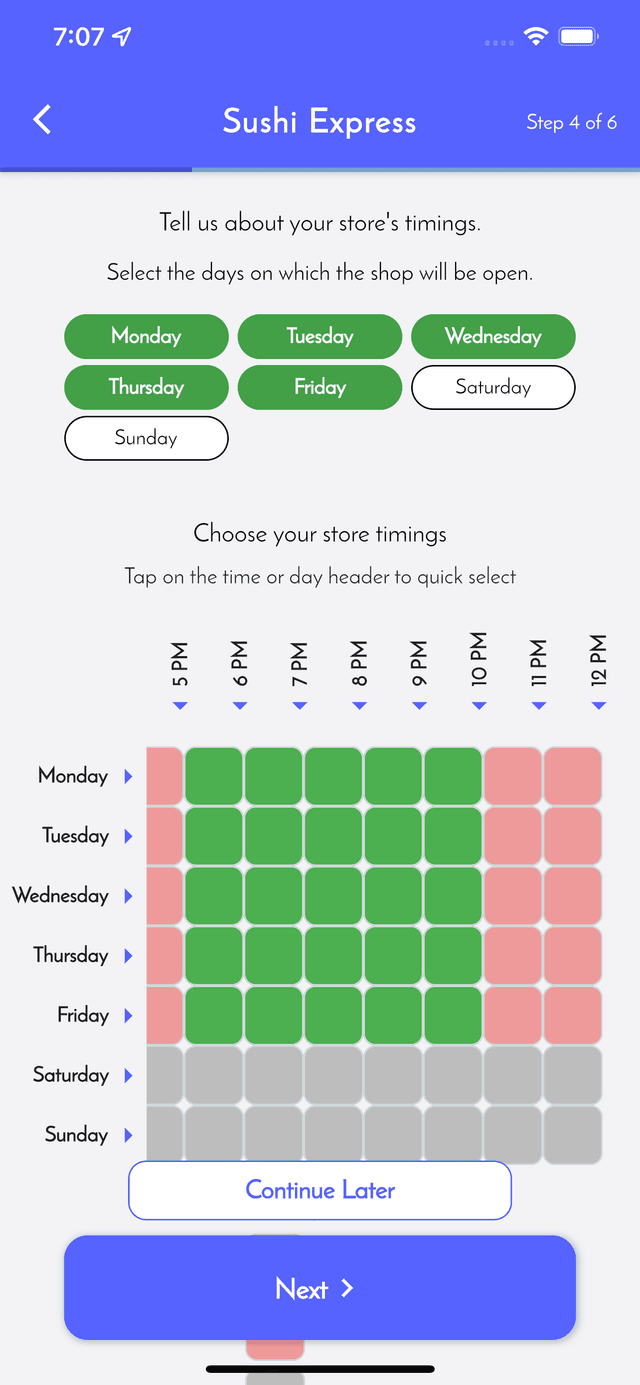Quick select the 7 PM column header

[x=299, y=666]
